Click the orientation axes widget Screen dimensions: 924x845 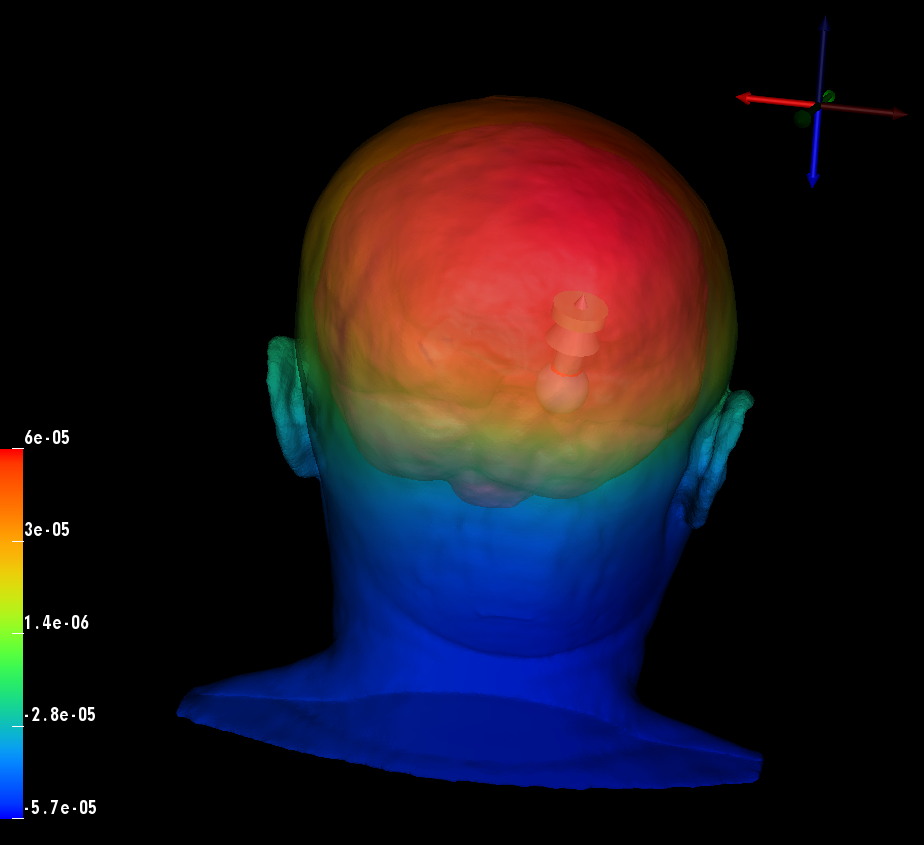point(821,103)
